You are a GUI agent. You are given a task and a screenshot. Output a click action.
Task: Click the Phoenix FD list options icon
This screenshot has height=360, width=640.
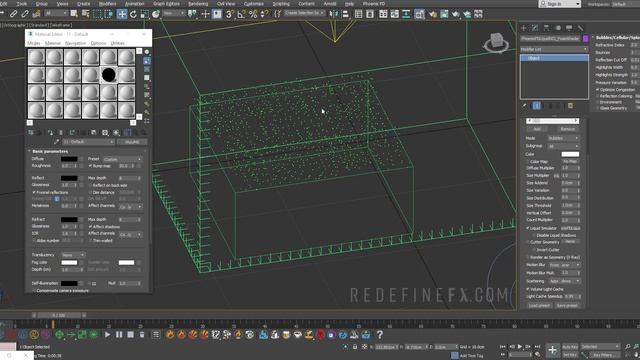(x=156, y=335)
